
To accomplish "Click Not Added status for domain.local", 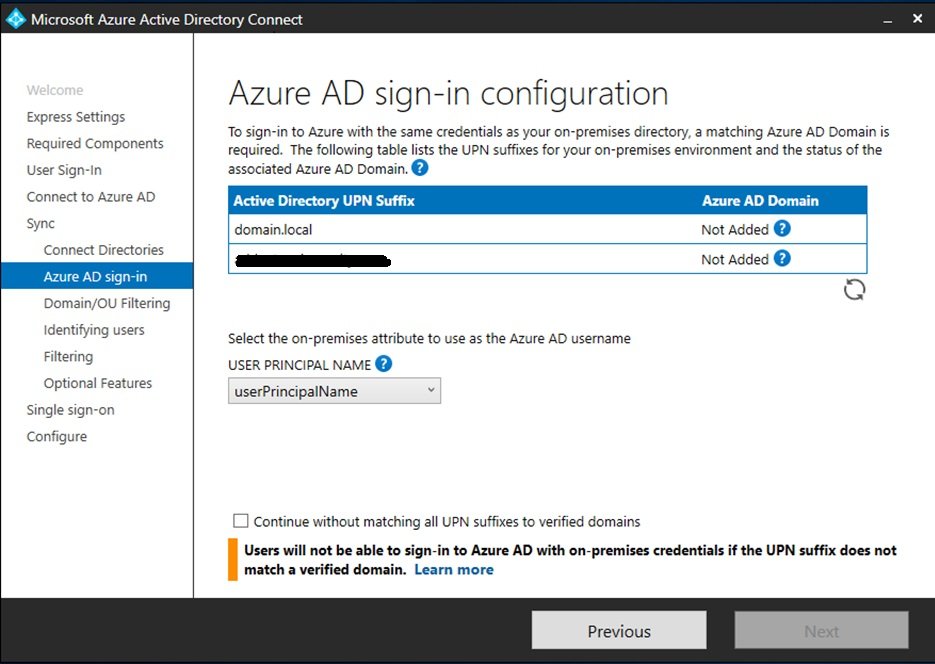I will click(735, 229).
